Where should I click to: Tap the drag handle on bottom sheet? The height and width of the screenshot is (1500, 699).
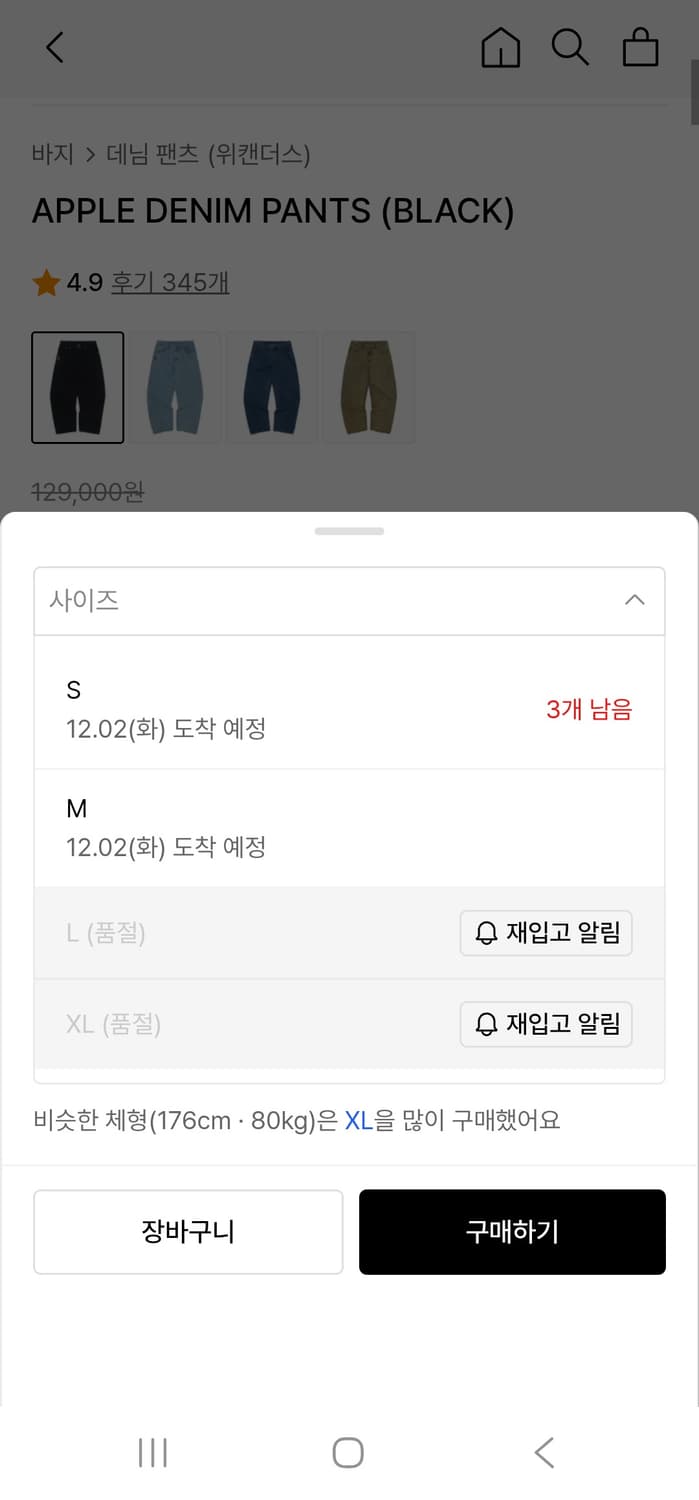pyautogui.click(x=349, y=531)
